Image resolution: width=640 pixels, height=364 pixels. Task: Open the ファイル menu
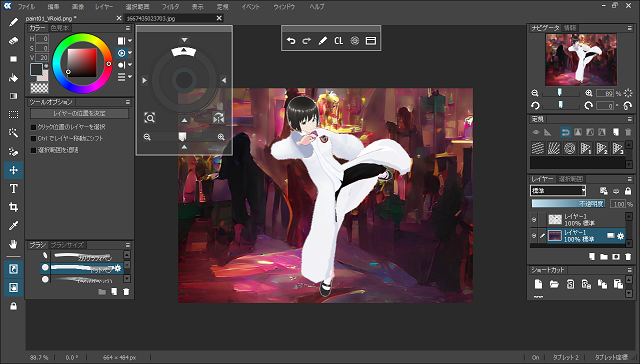26,7
